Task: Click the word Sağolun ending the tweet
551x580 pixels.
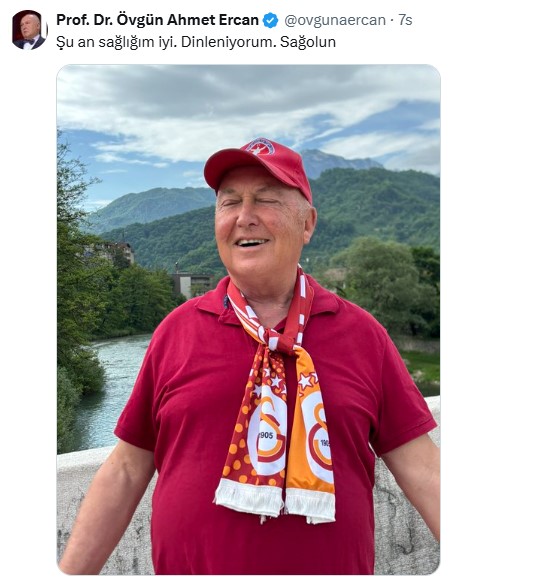Action: click(x=308, y=42)
